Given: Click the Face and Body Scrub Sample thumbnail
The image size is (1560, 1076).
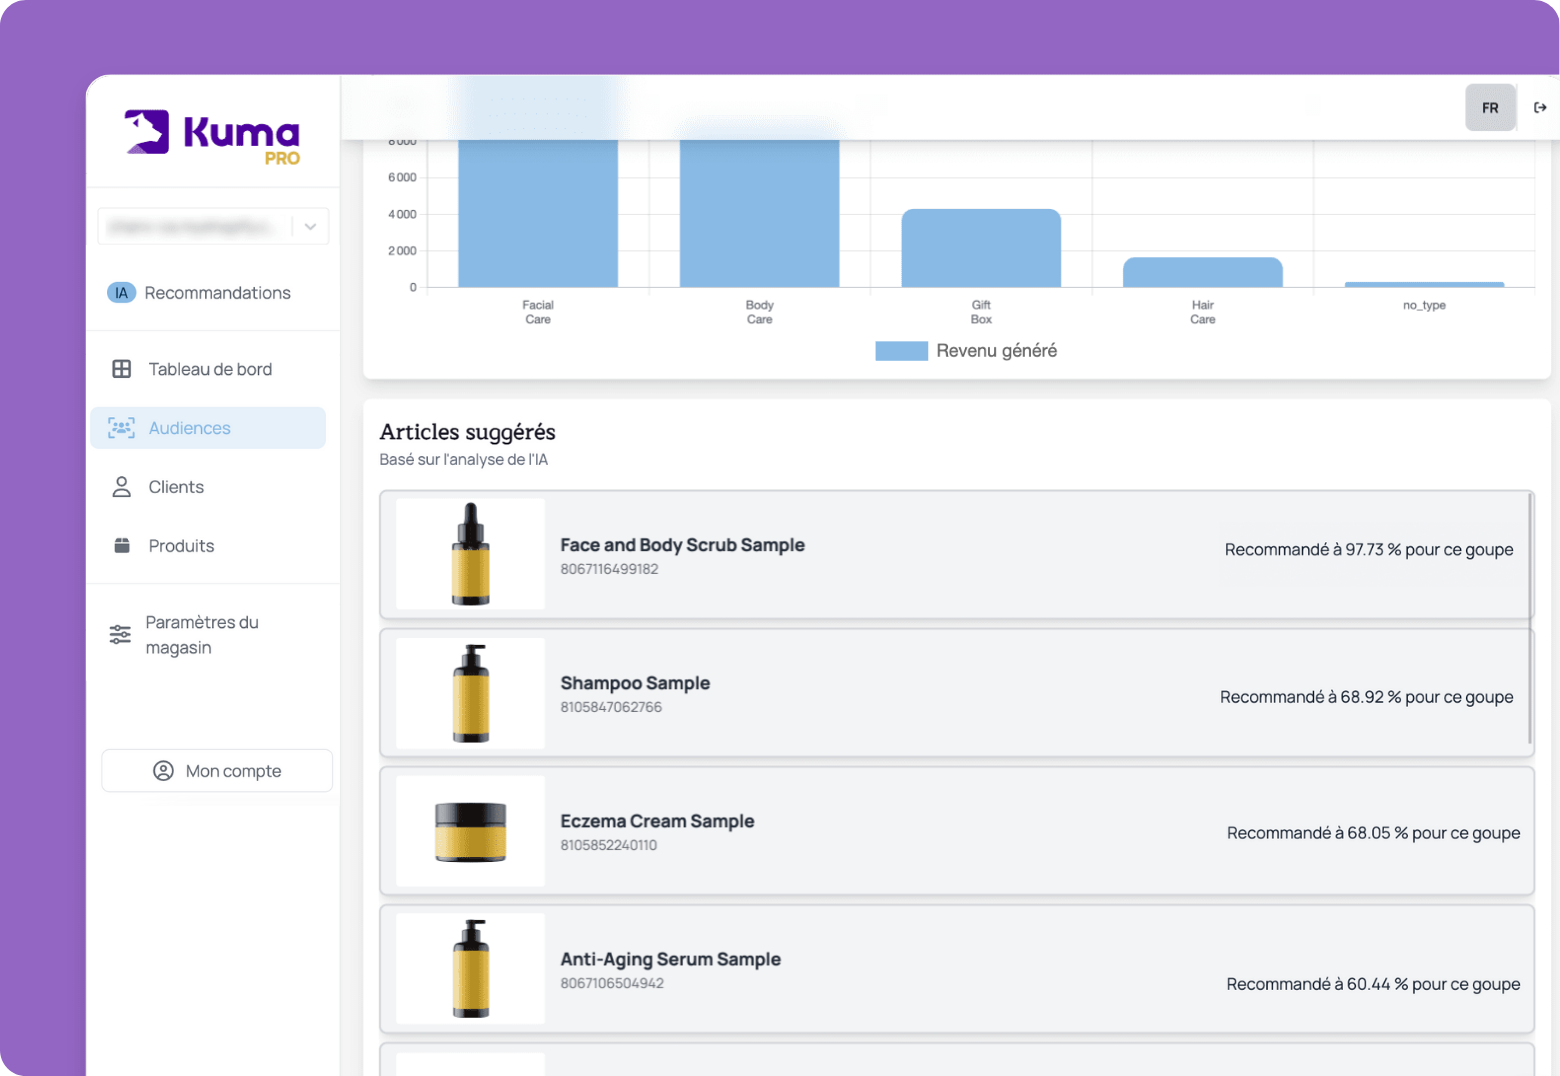Looking at the screenshot, I should pyautogui.click(x=470, y=554).
